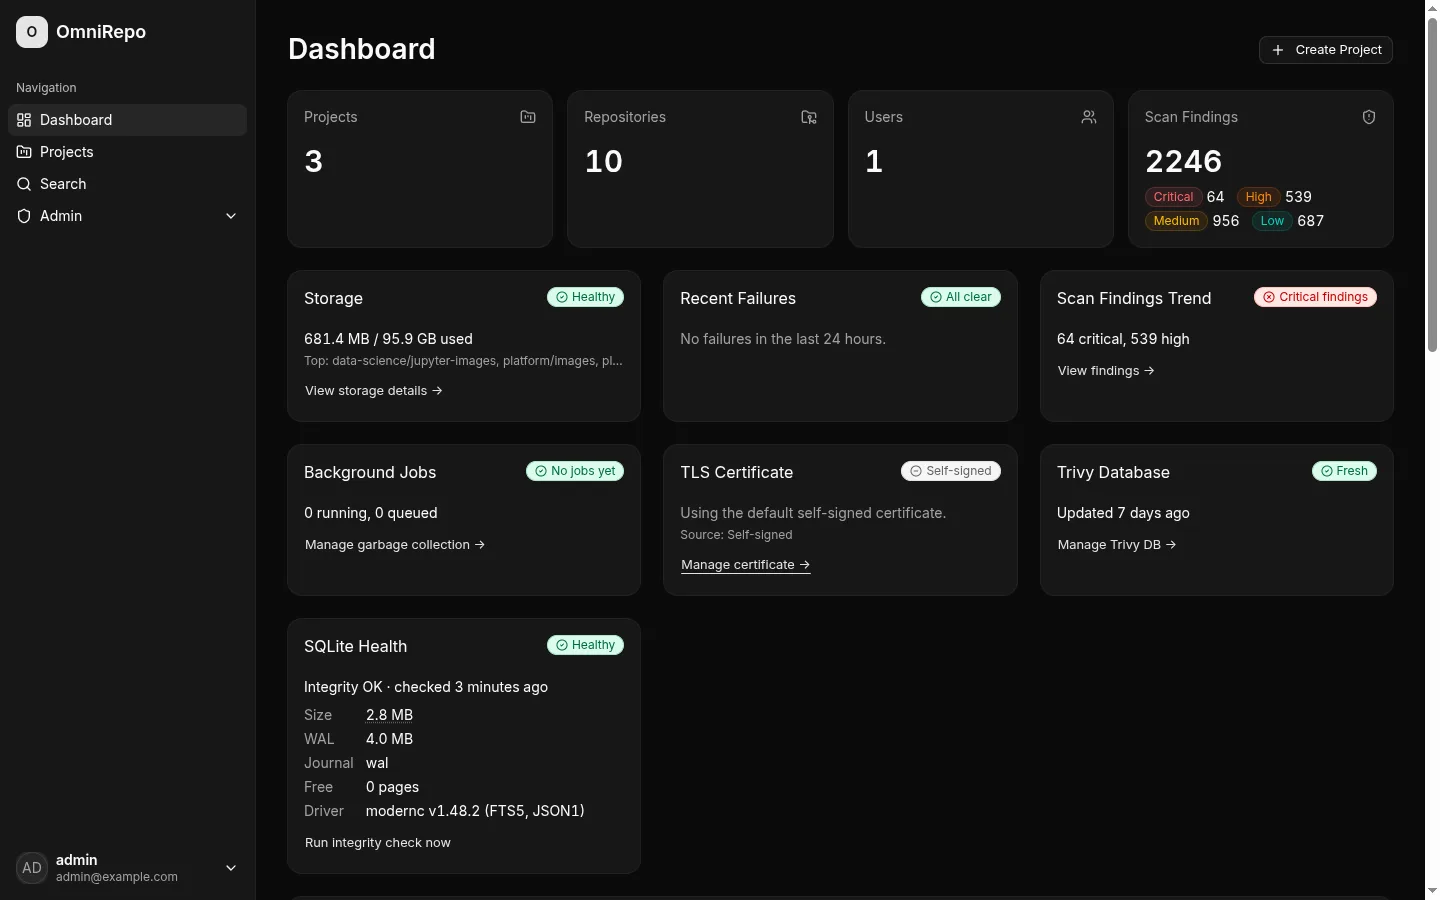
Task: Click the Projects folder icon in sidebar
Action: [x=24, y=152]
